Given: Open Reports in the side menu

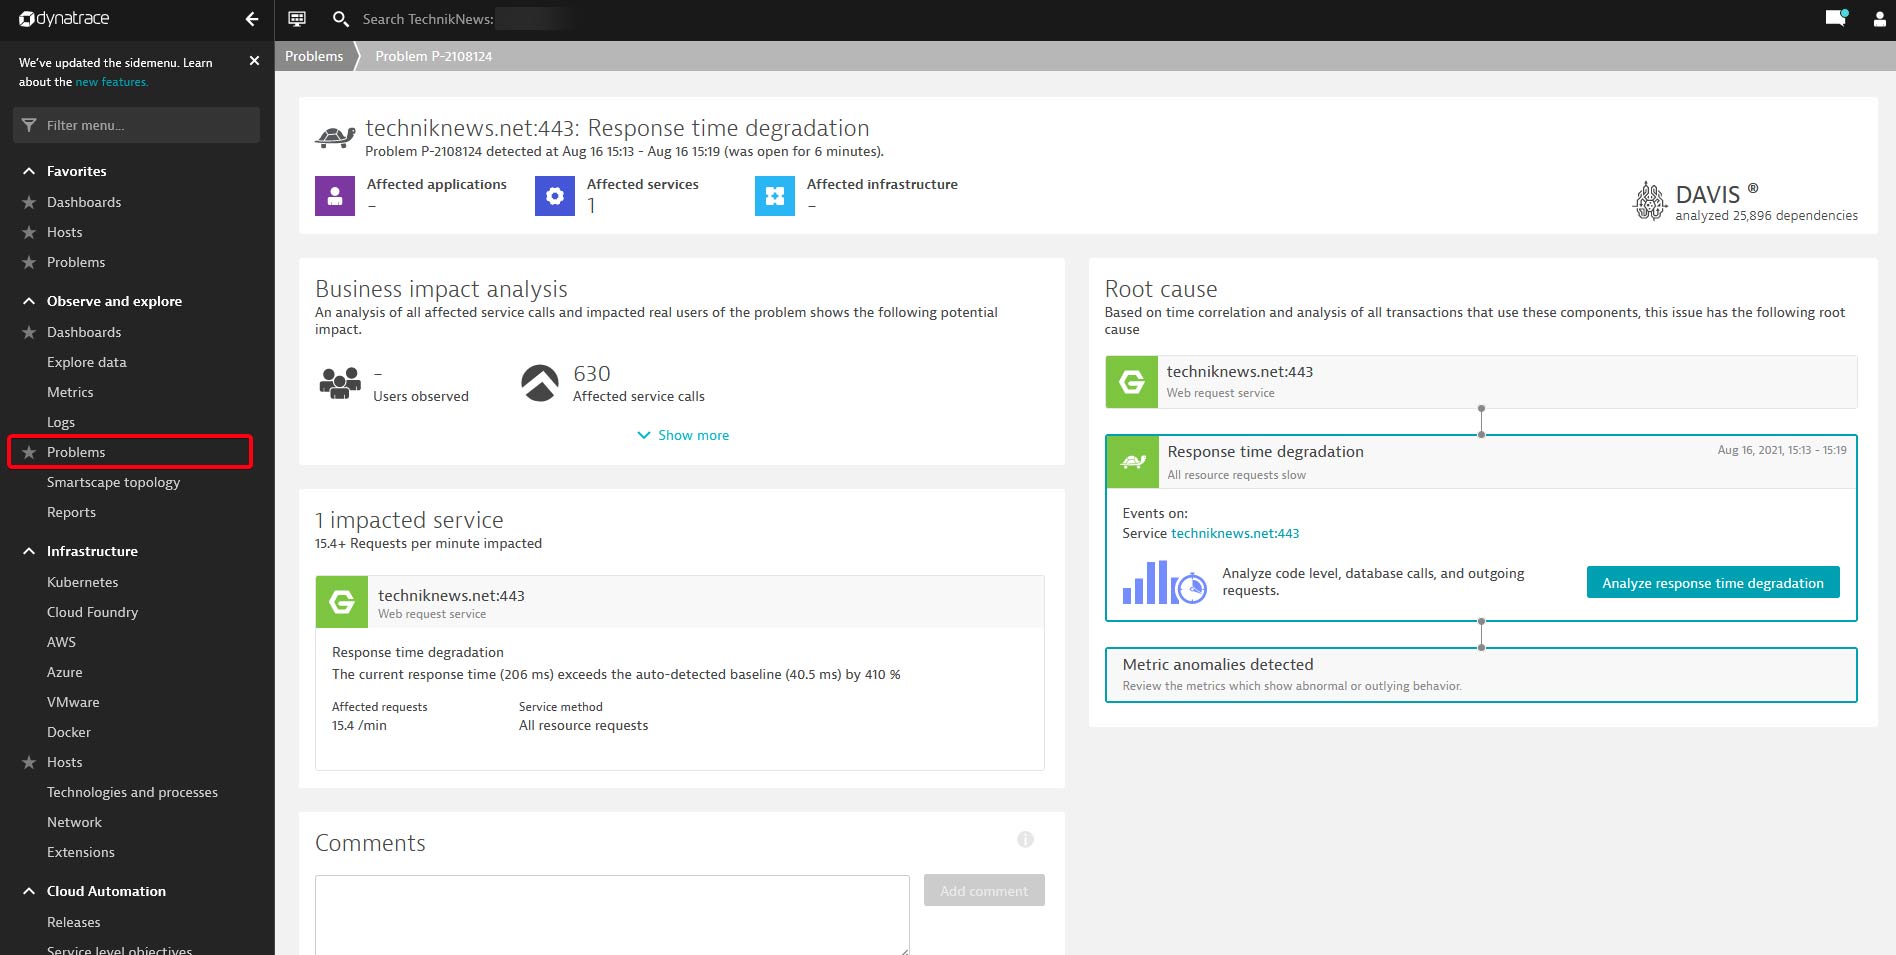Looking at the screenshot, I should (71, 512).
